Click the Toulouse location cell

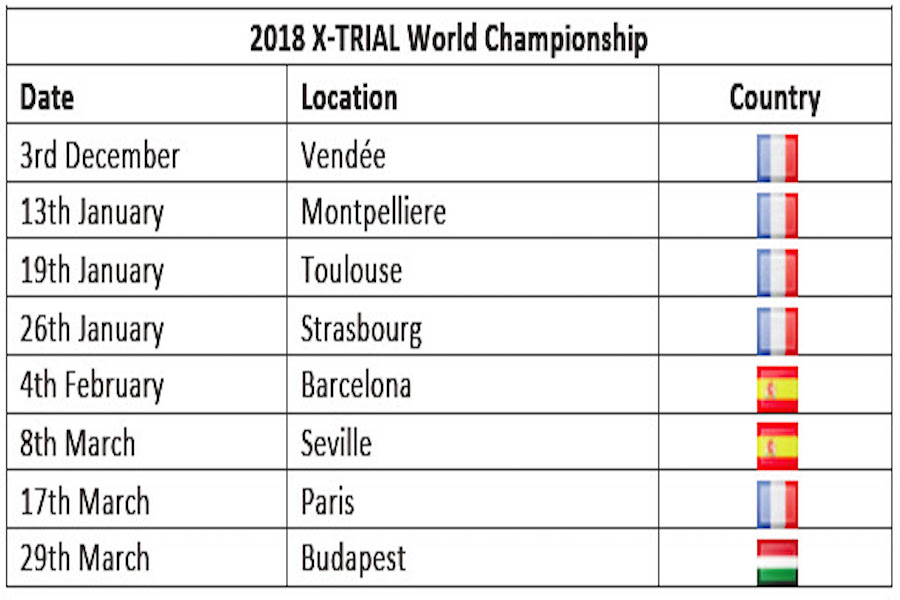(472, 268)
